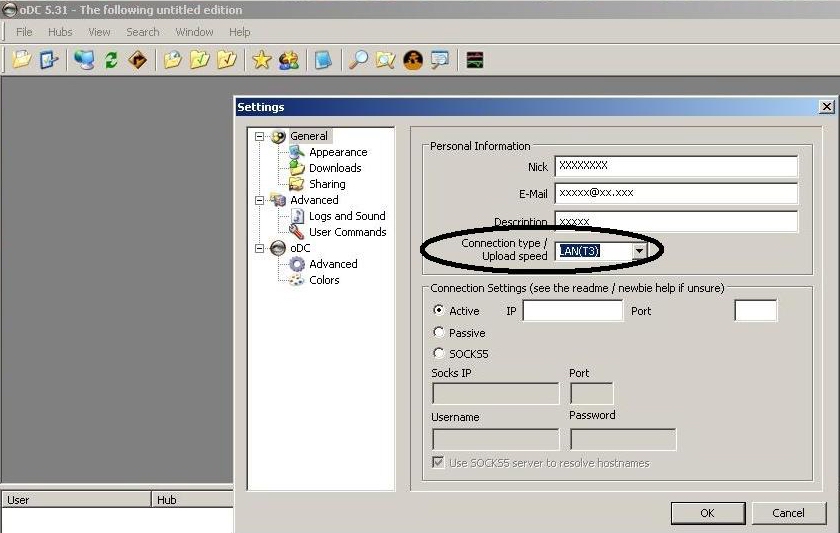Click the blue notepad toolbar icon

click(x=323, y=59)
